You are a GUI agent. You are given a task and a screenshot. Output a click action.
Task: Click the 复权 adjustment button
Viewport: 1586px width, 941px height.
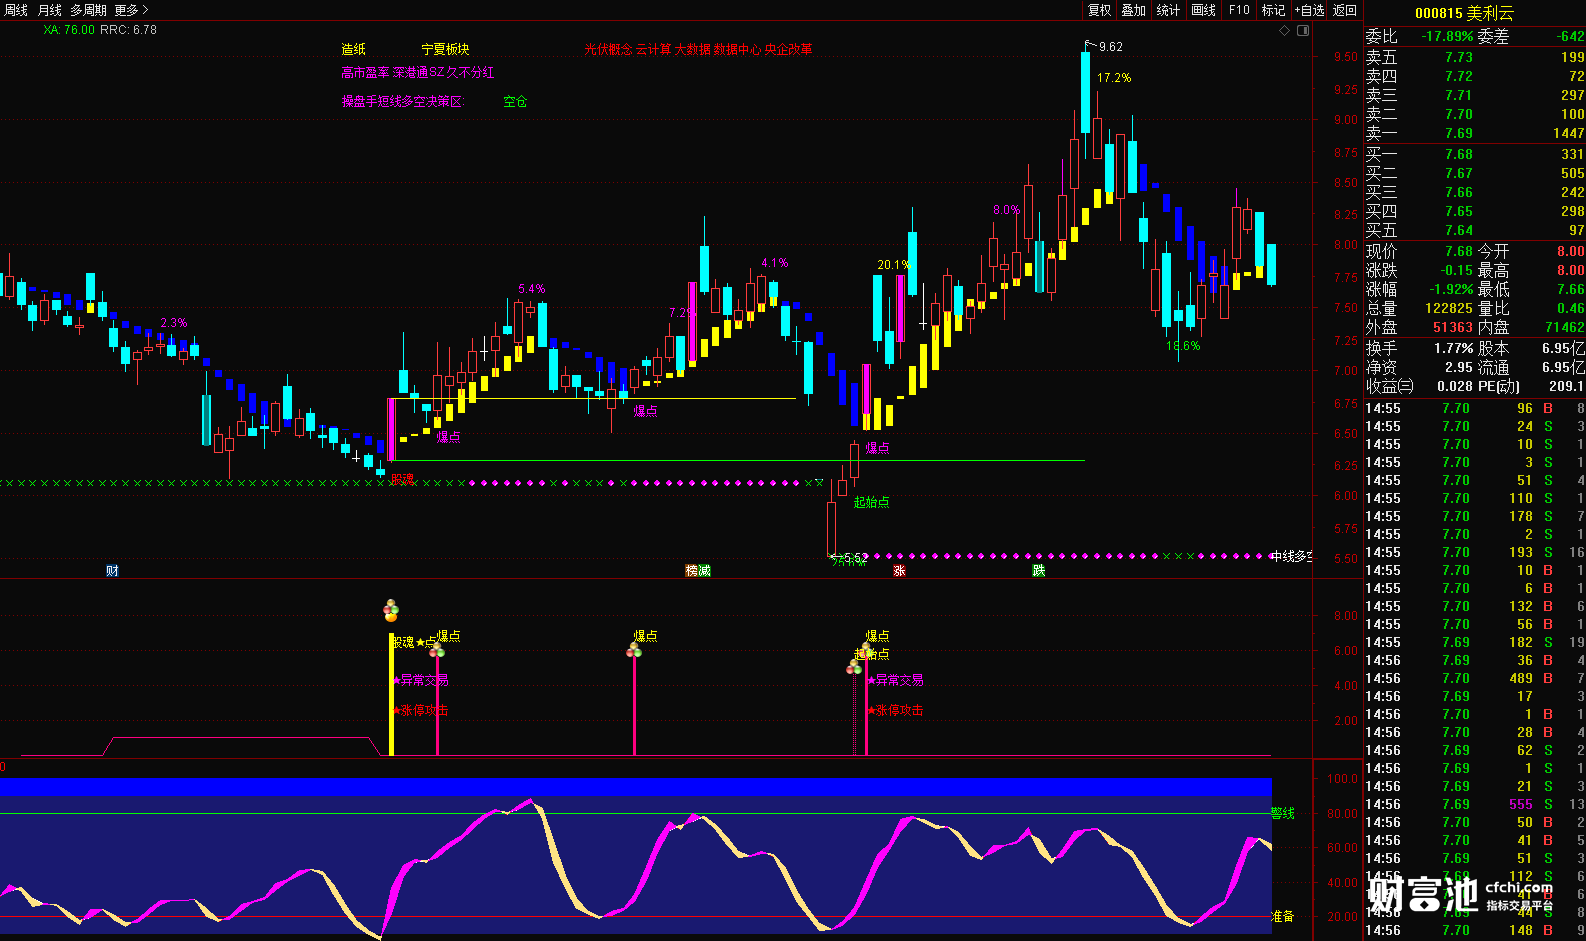pos(1099,10)
